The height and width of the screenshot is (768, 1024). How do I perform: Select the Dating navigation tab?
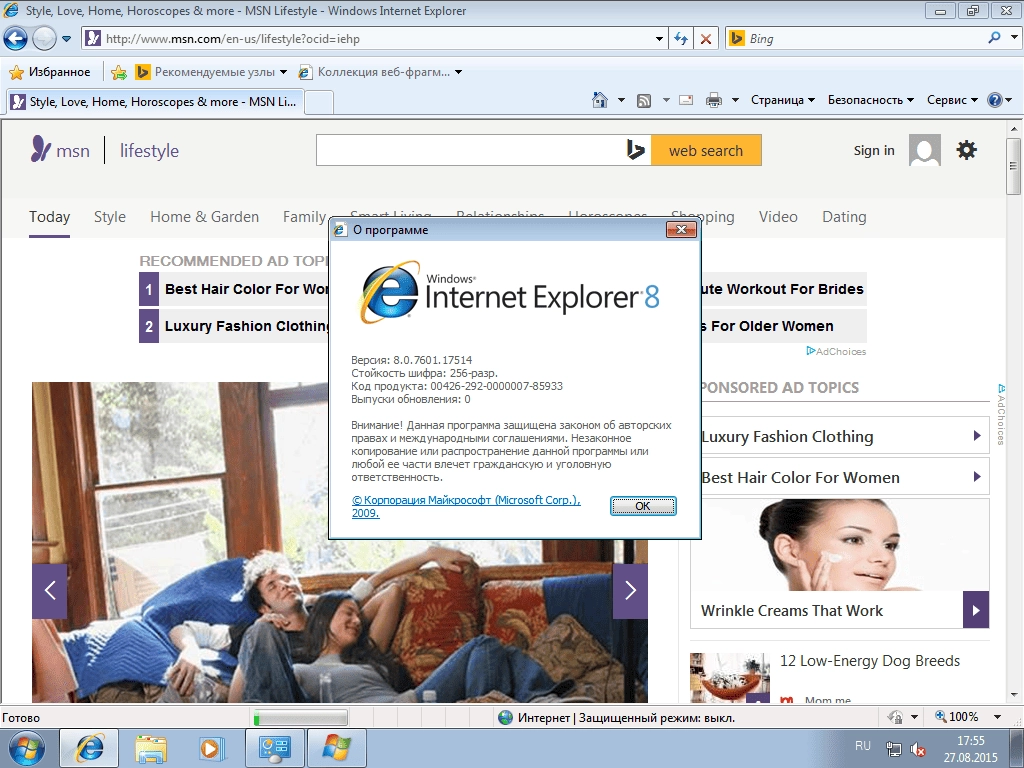coord(844,217)
